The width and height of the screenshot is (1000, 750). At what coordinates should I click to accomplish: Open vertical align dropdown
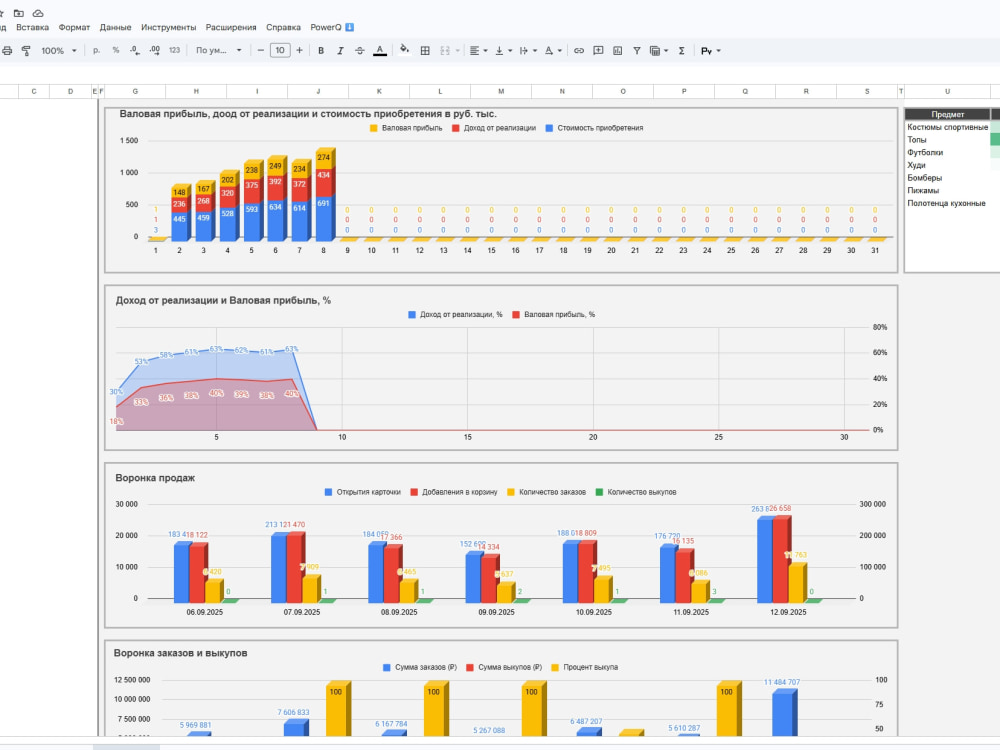tap(503, 50)
